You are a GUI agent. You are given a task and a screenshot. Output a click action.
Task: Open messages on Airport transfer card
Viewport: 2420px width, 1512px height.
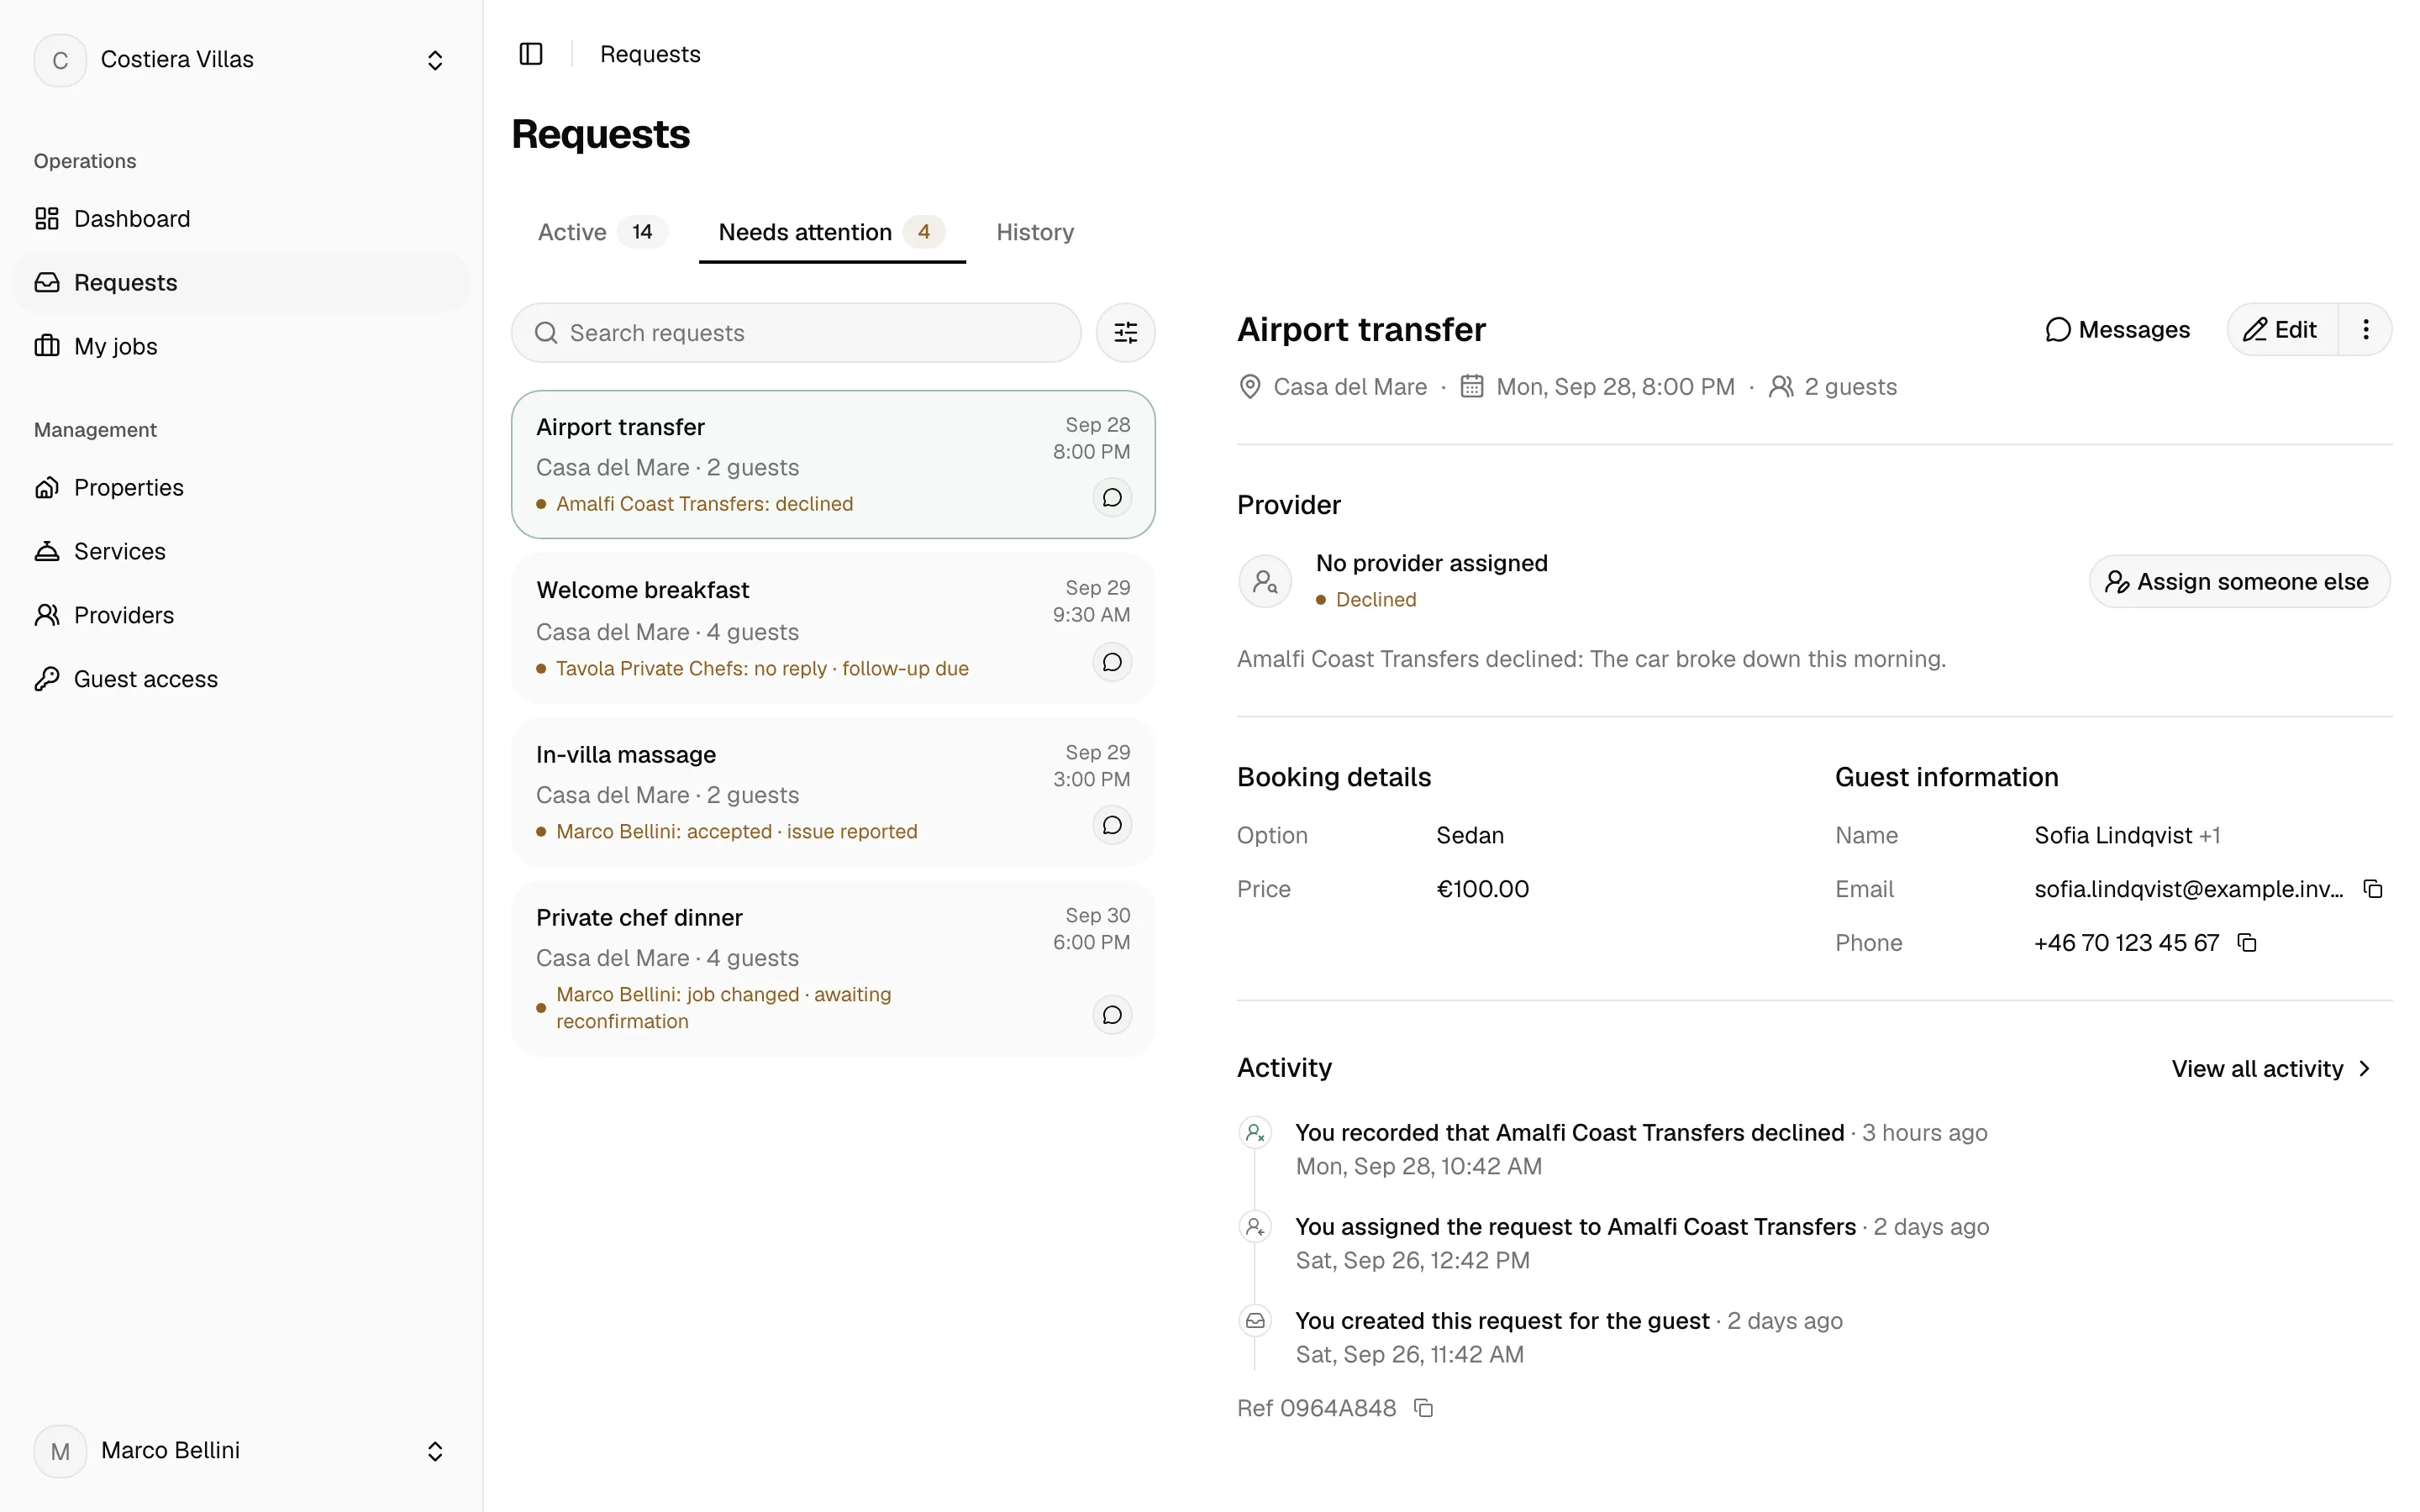[x=1112, y=498]
